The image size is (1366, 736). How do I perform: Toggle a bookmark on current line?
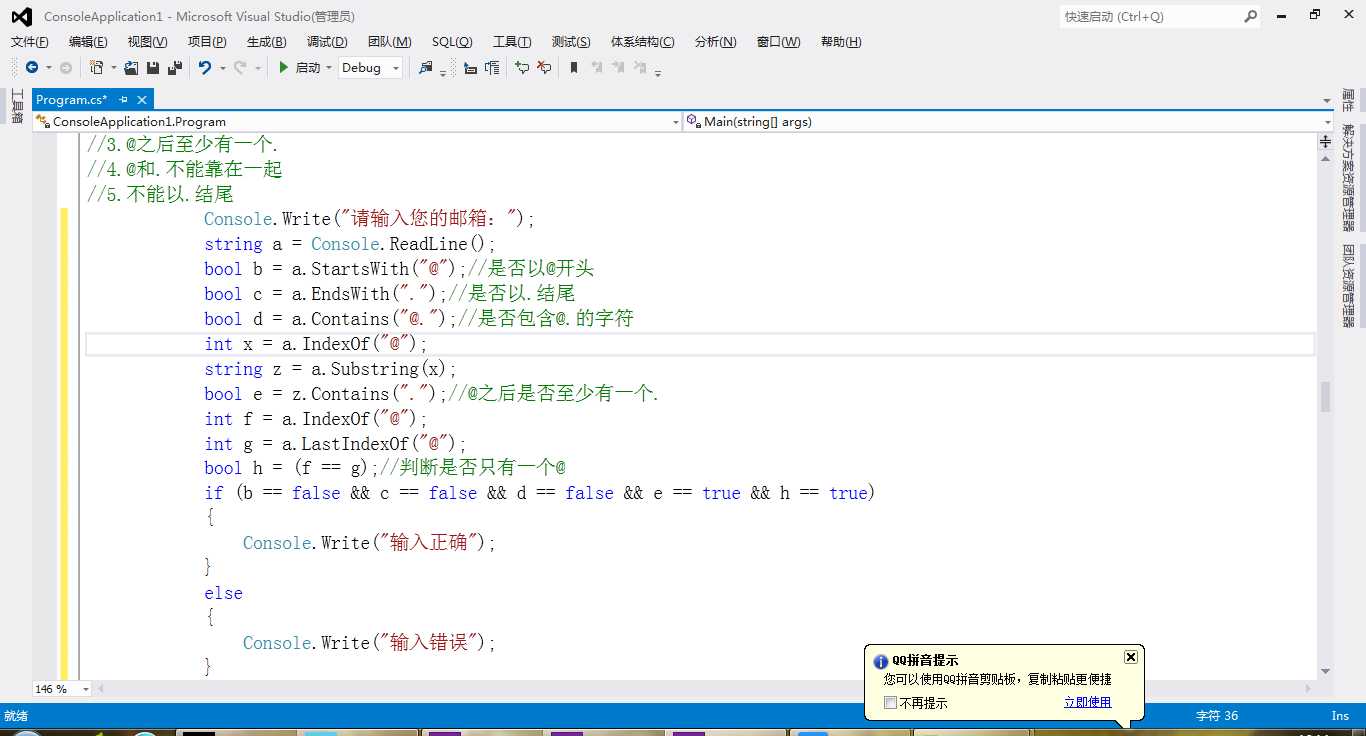574,68
